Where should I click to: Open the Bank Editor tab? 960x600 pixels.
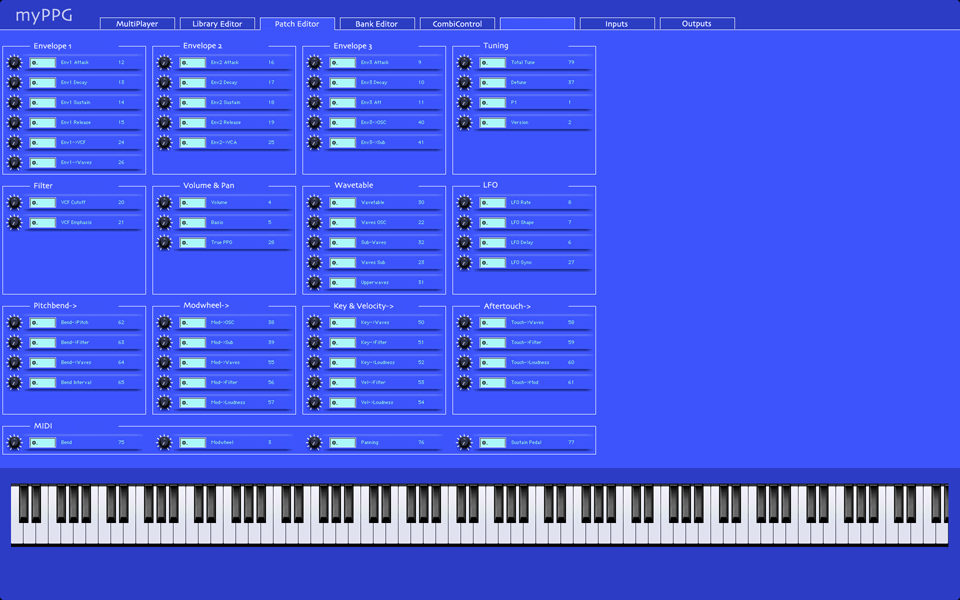(377, 24)
